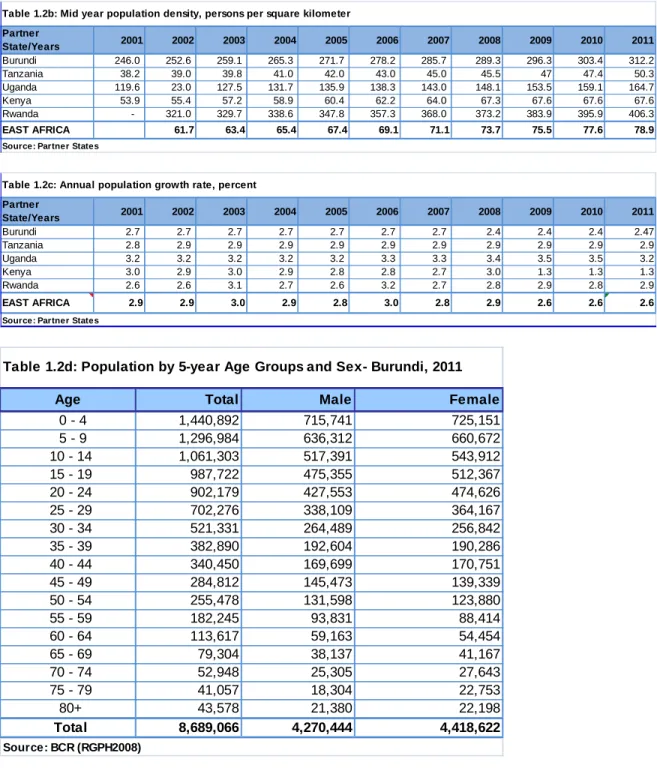Select the 2005 header in Table 1.2b
The height and width of the screenshot is (774, 657).
tap(336, 40)
